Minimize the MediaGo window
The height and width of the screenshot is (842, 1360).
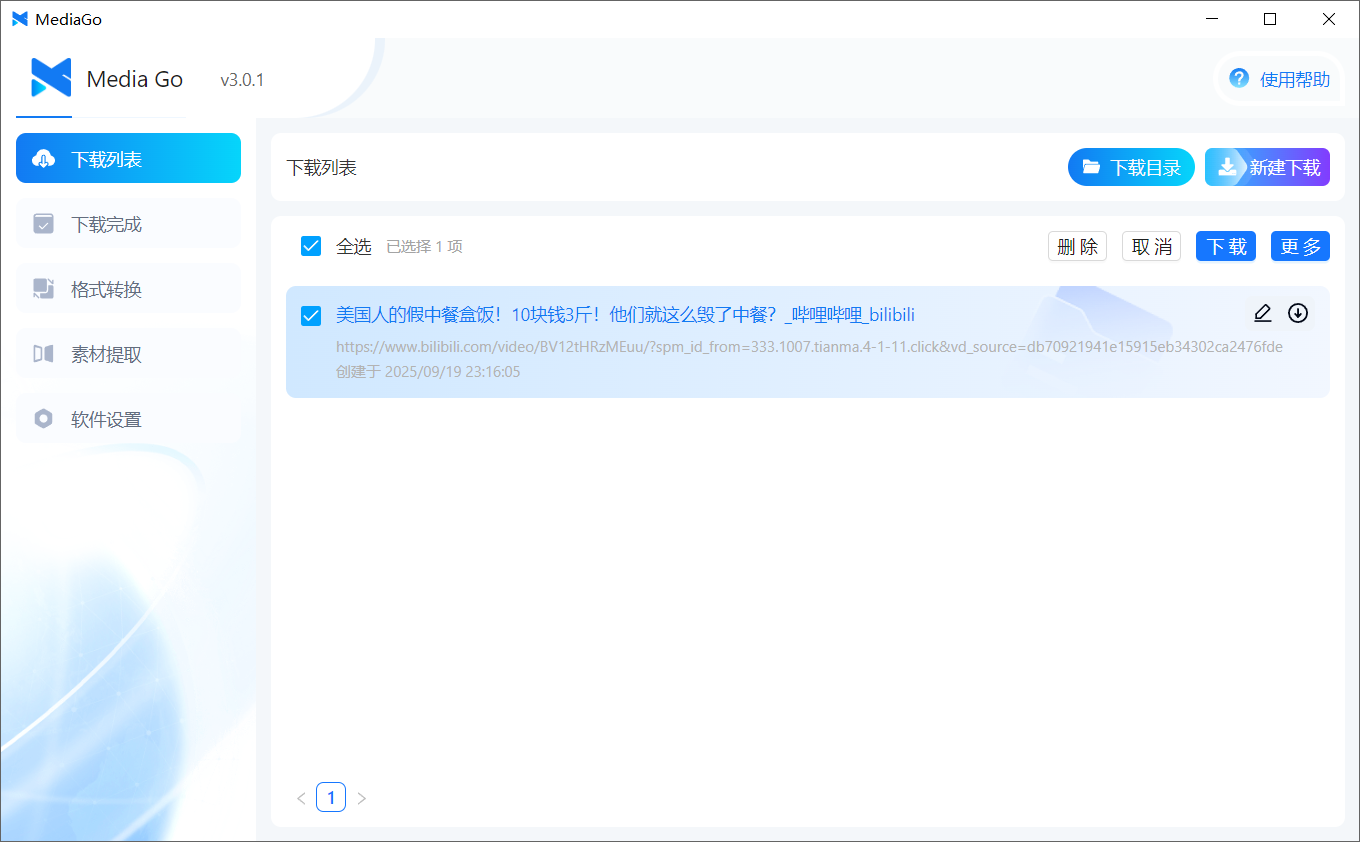coord(1211,19)
